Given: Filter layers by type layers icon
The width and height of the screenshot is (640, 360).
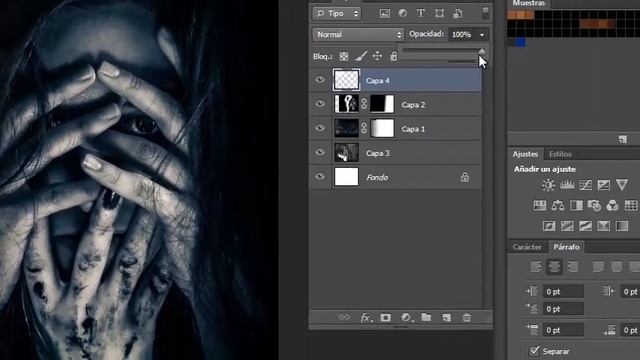Looking at the screenshot, I should (x=421, y=13).
